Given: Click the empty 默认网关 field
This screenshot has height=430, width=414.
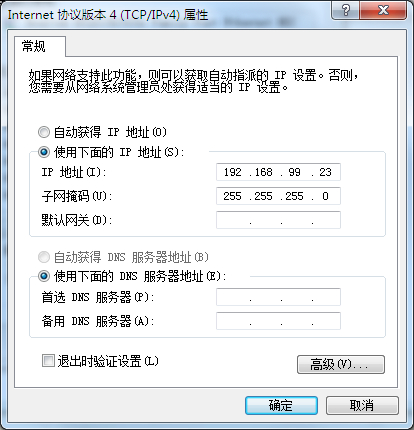Looking at the screenshot, I should pos(278,220).
